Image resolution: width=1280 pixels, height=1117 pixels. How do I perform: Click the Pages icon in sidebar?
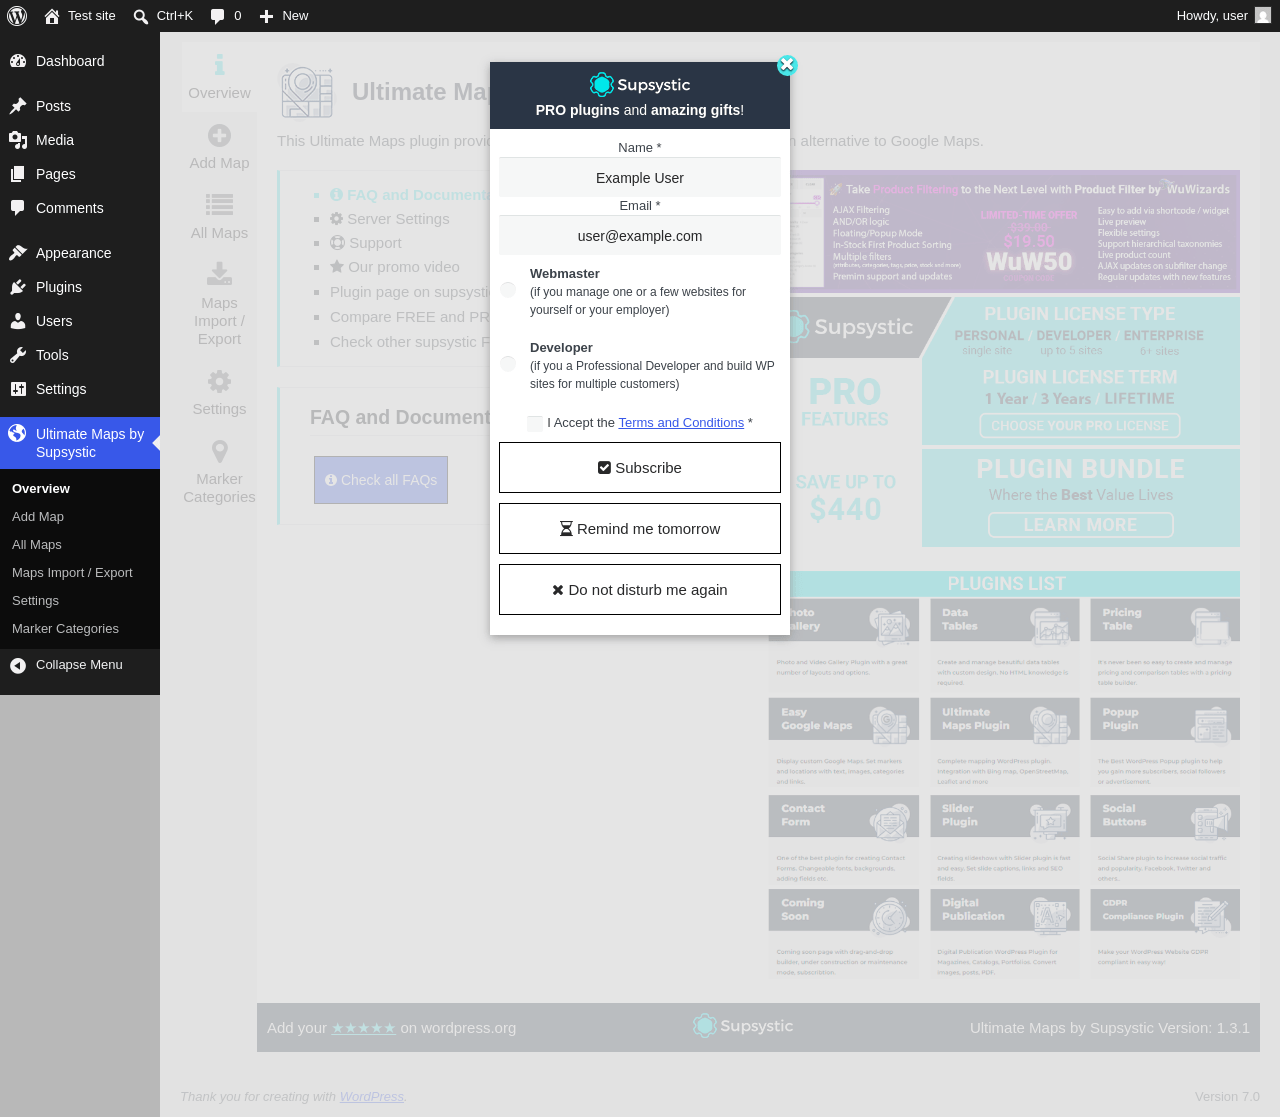pyautogui.click(x=18, y=174)
